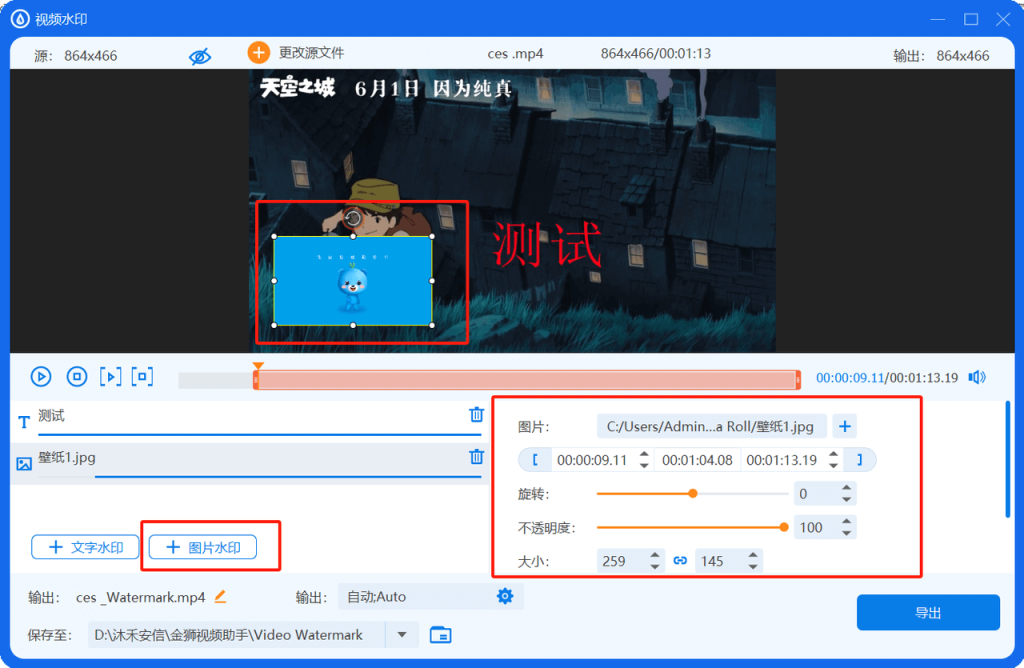
Task: Select the red 测试 text in preview
Action: 547,245
